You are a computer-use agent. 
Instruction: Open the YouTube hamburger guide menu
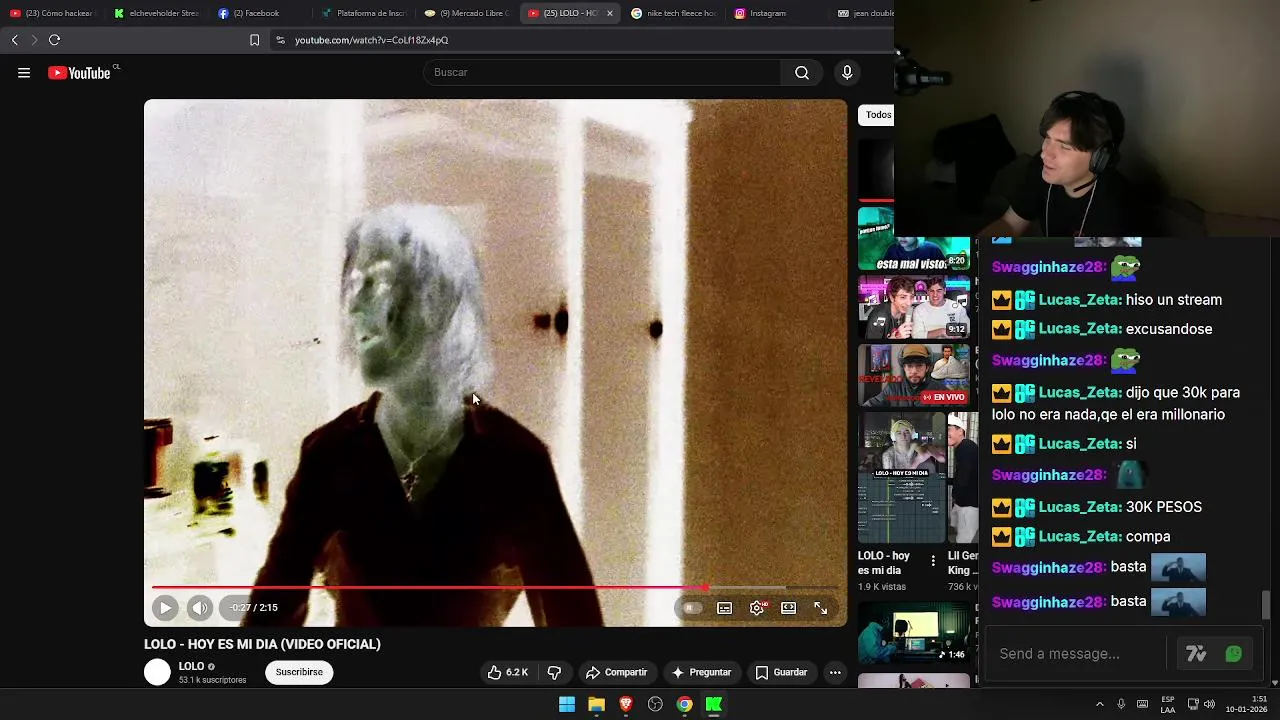pos(24,73)
